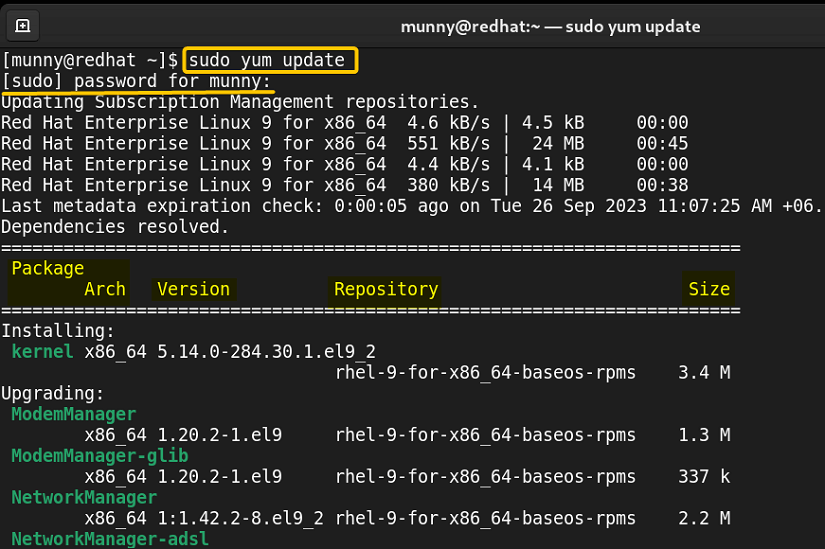Click the 'Arch' column header

pos(105,289)
